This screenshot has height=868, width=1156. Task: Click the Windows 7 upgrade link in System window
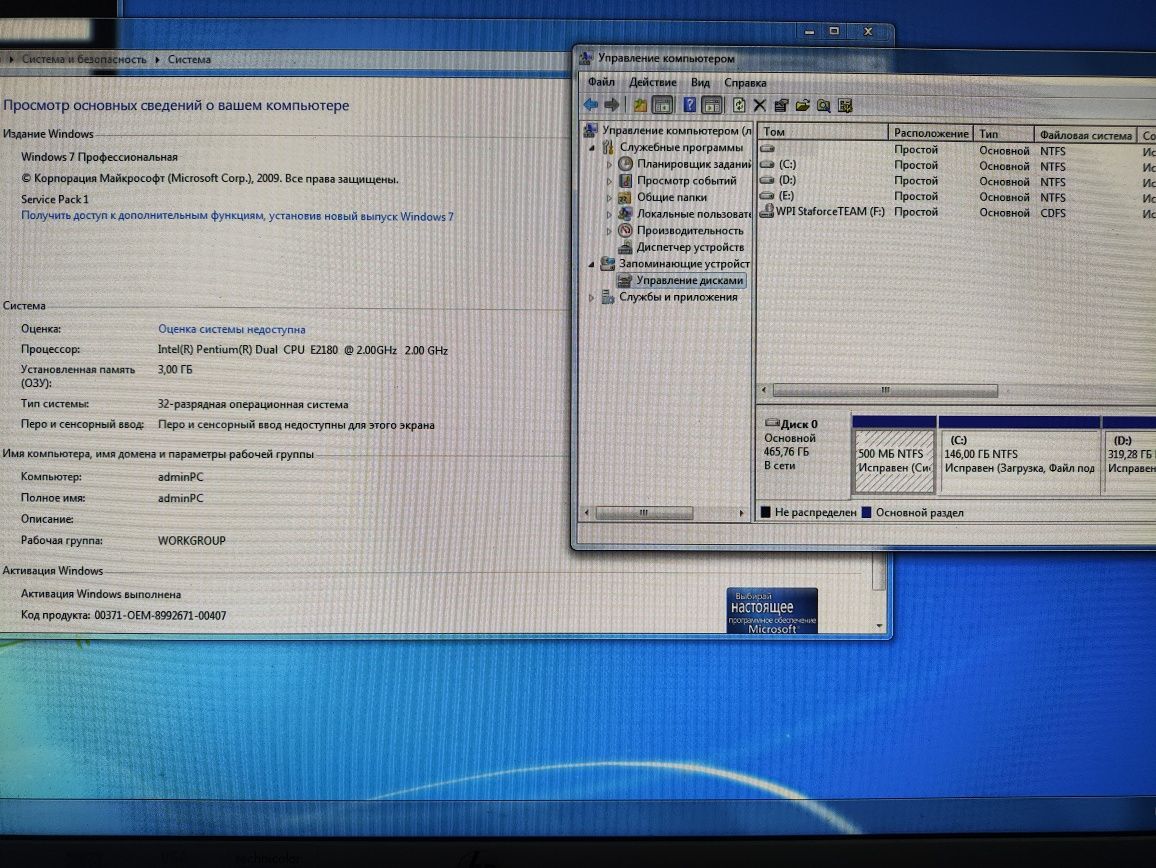point(237,216)
